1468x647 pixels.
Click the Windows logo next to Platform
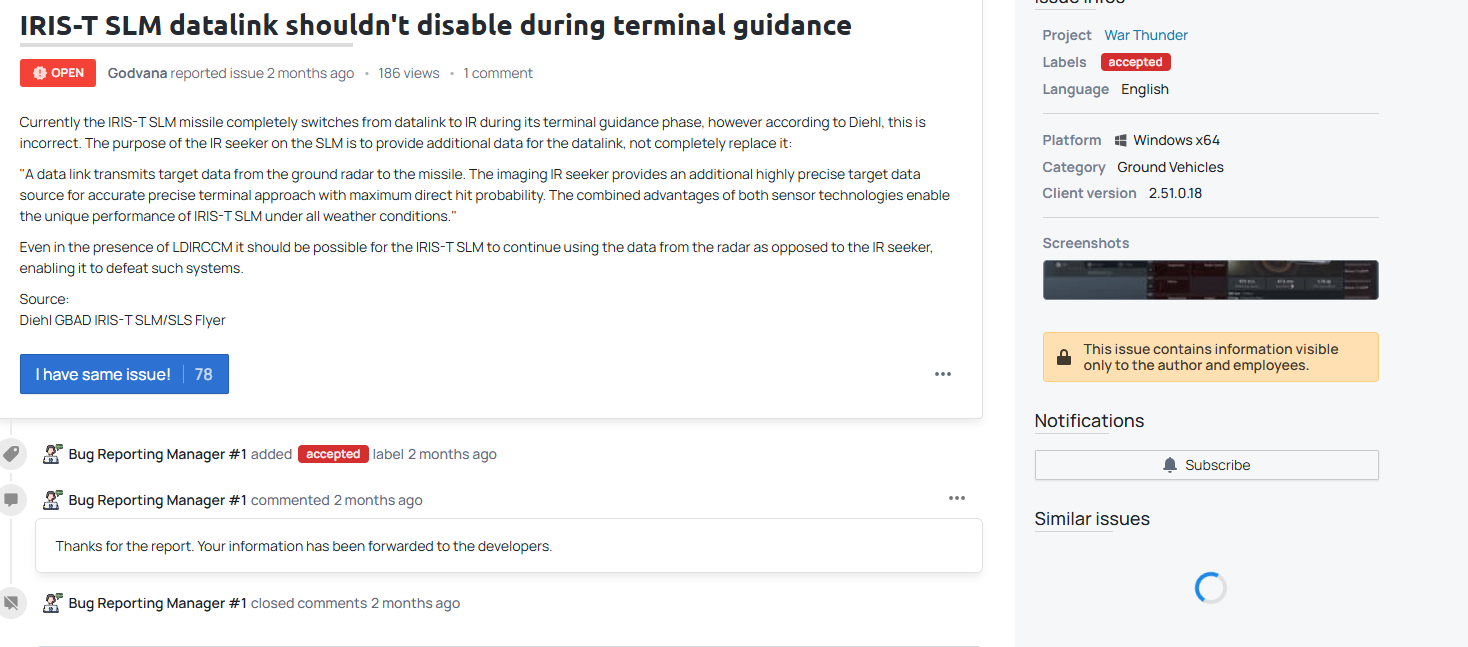click(x=1121, y=141)
